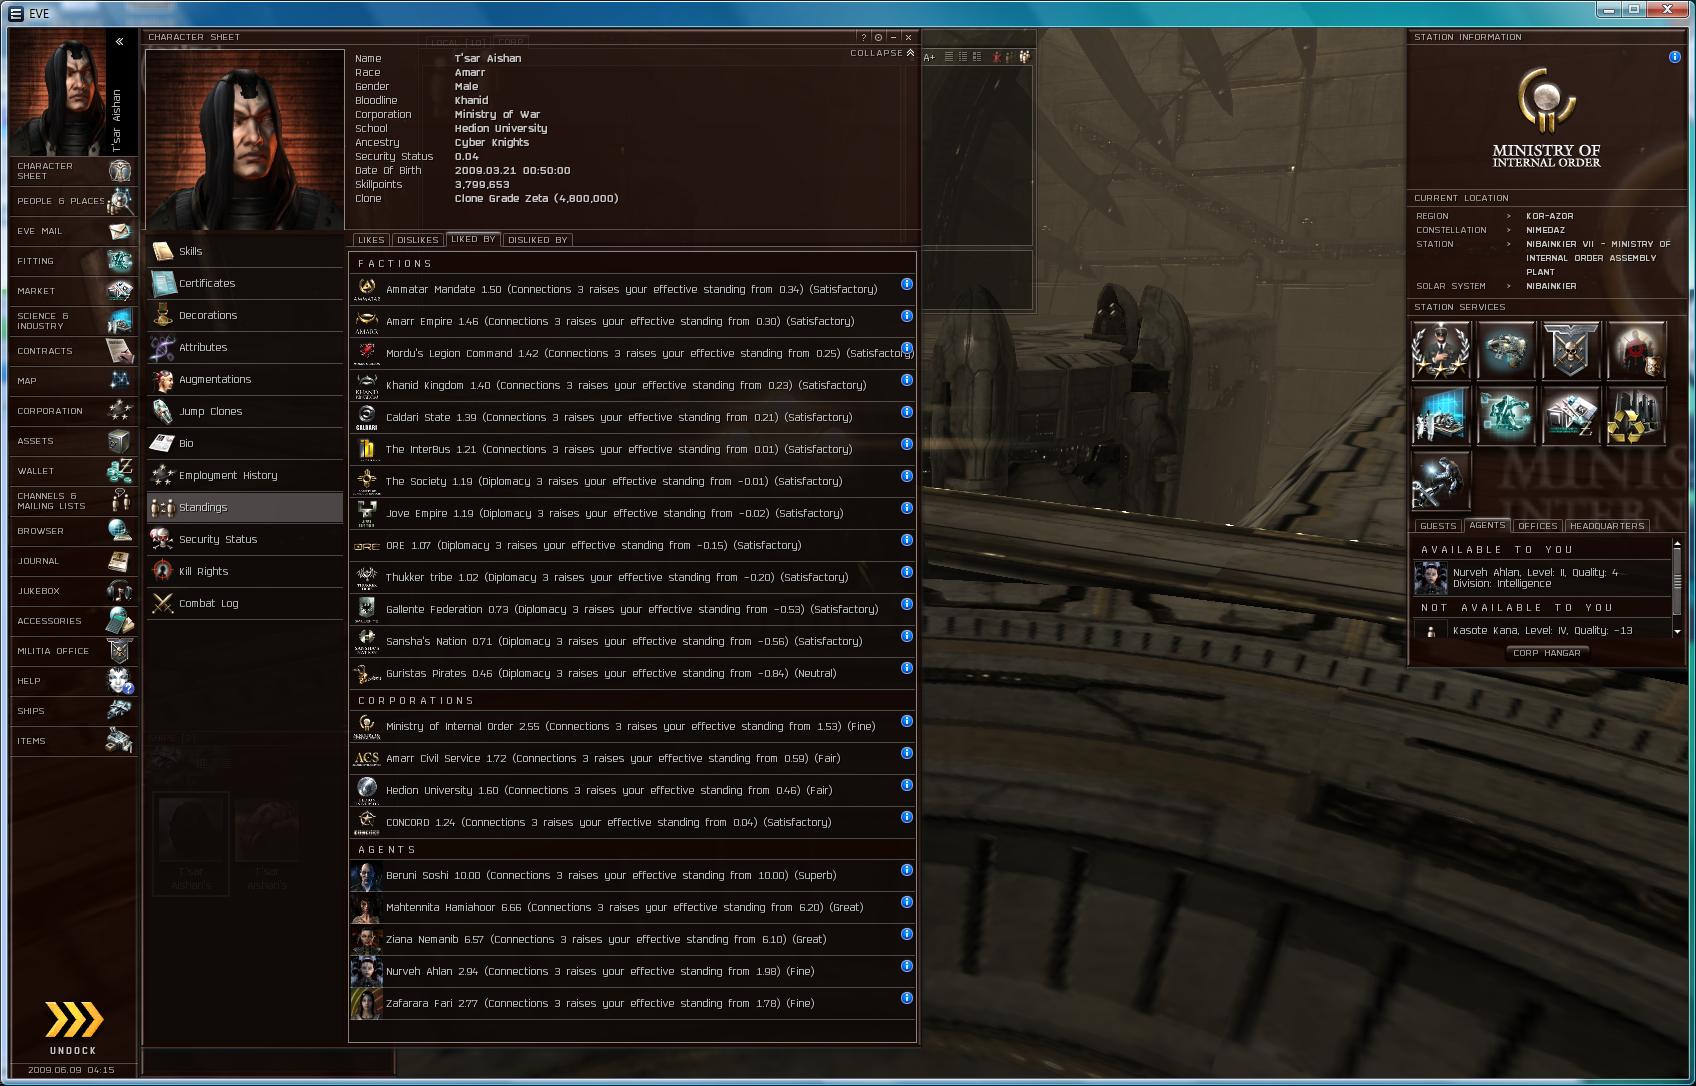
Task: Select Jump Clones in the Character Sheet menu
Action: click(245, 411)
